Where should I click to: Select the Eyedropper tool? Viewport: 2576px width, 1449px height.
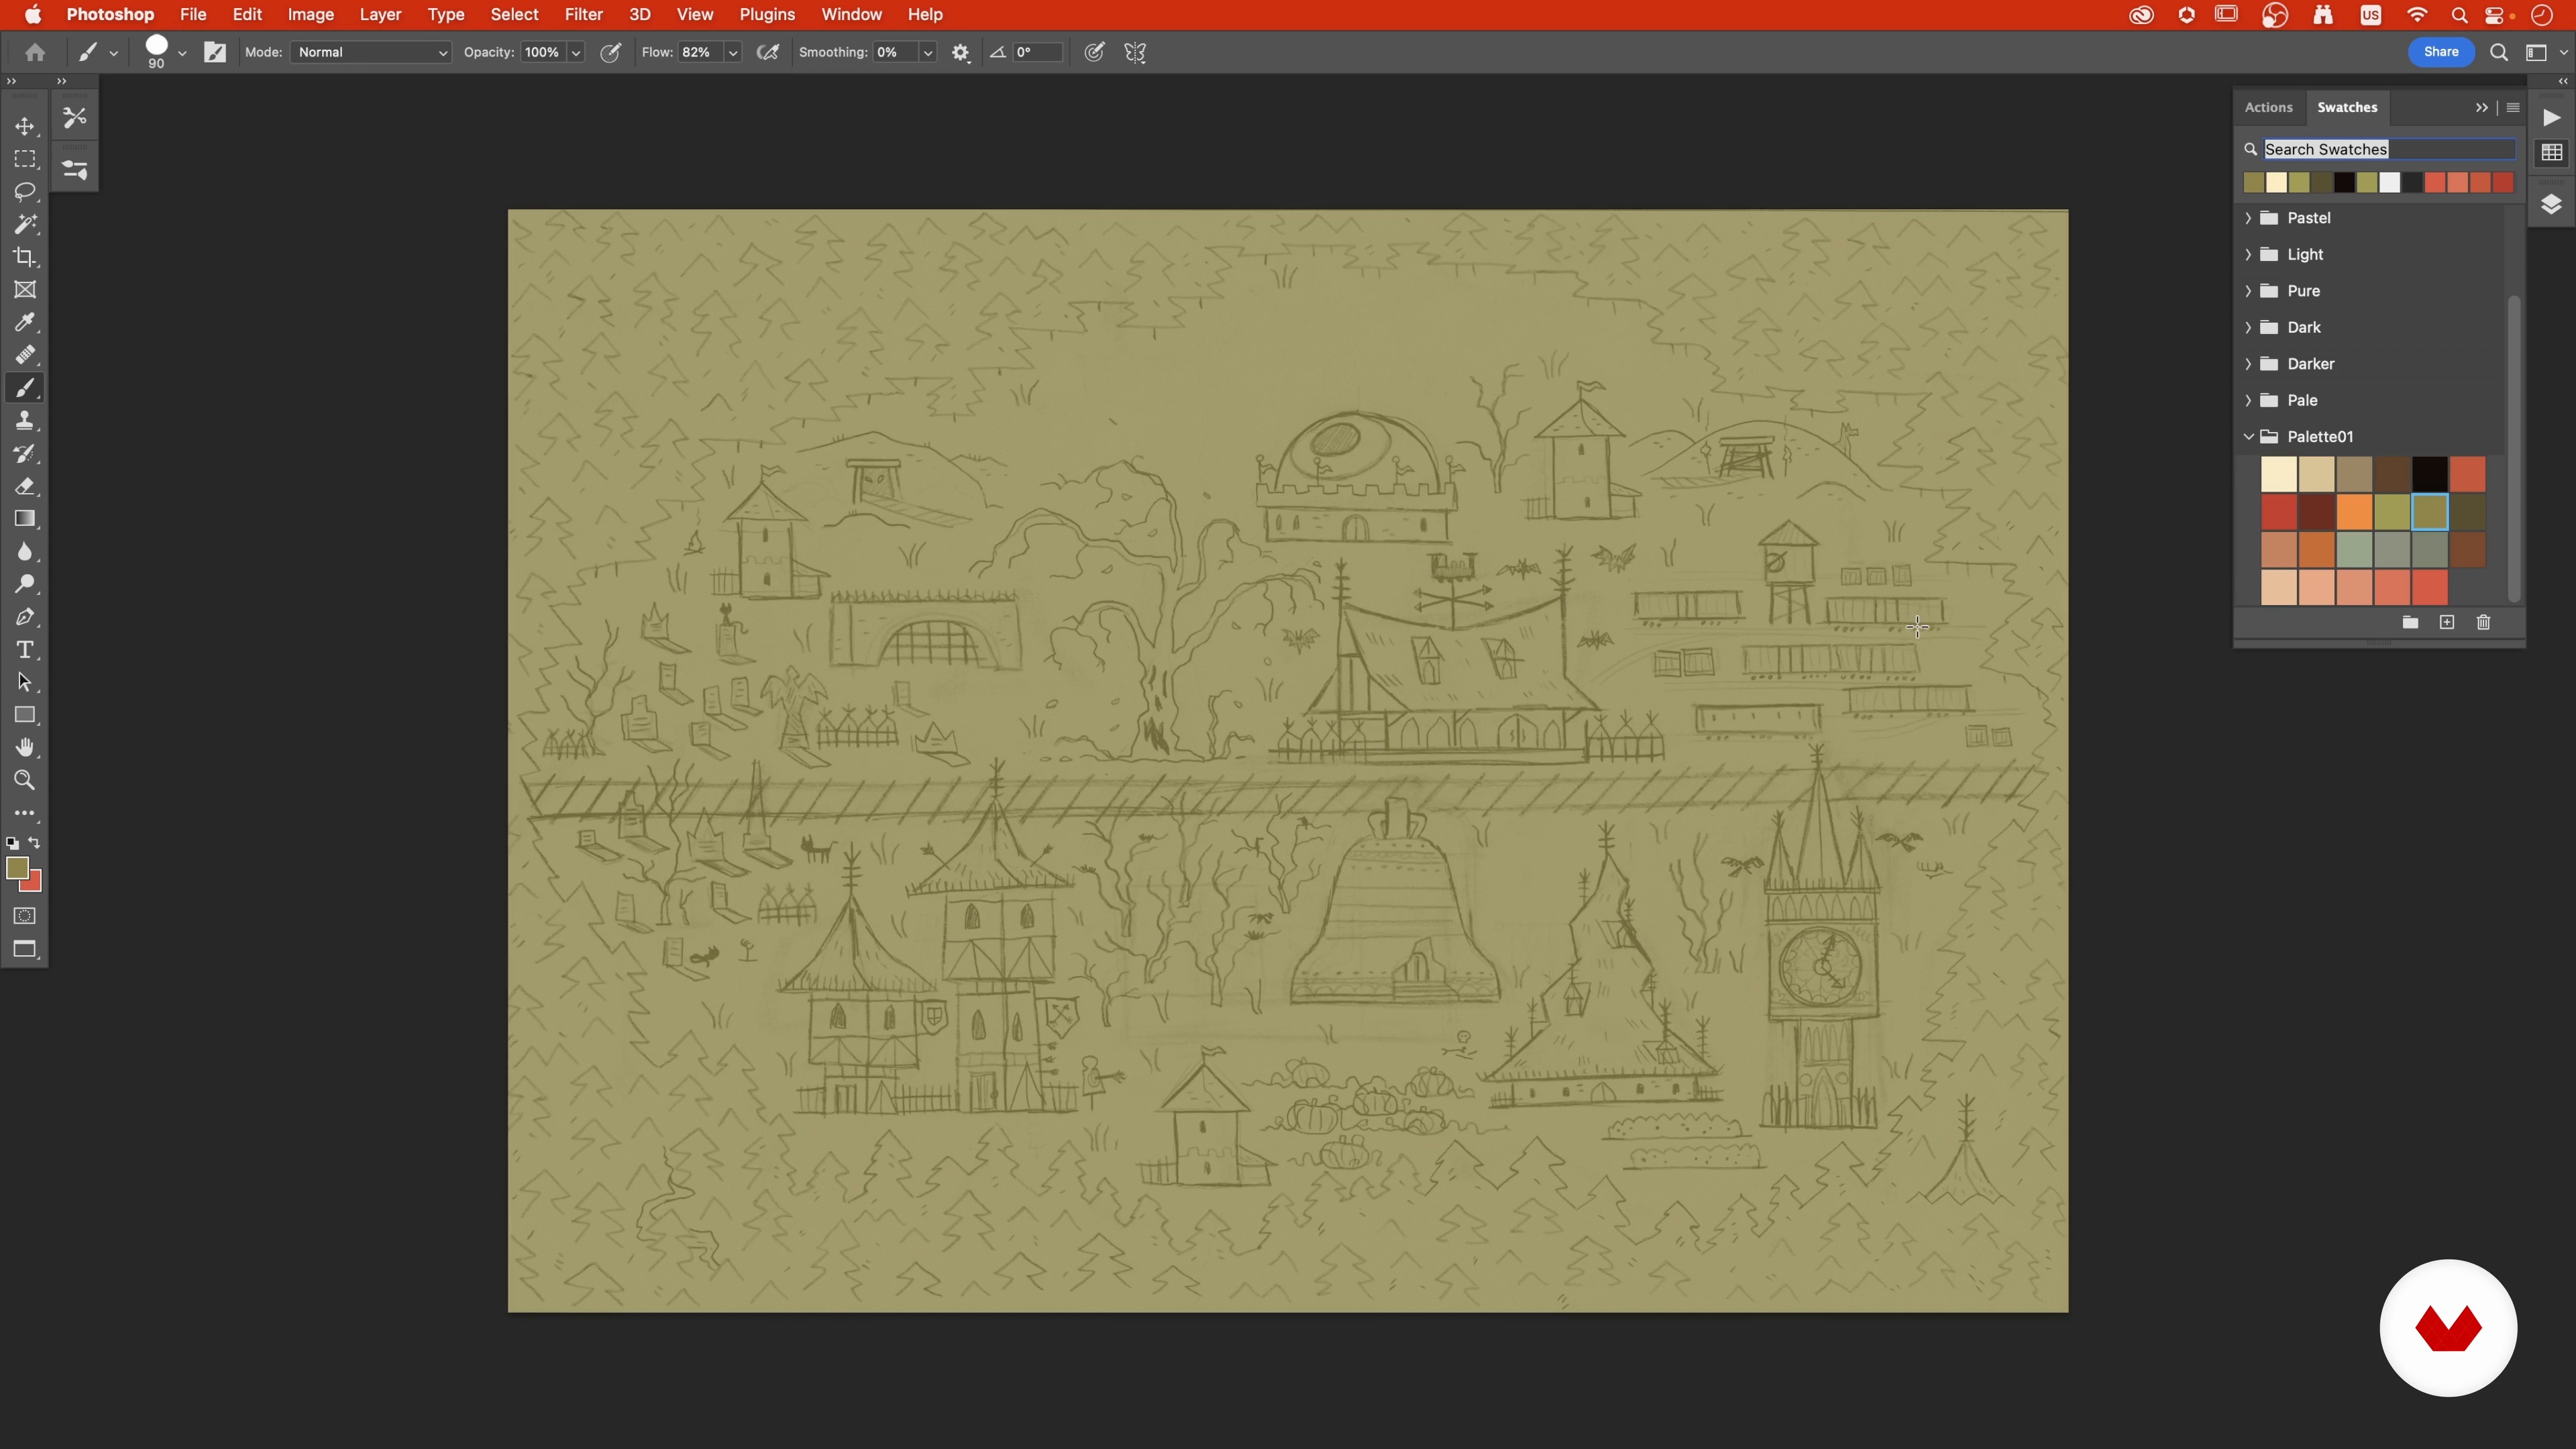click(25, 322)
